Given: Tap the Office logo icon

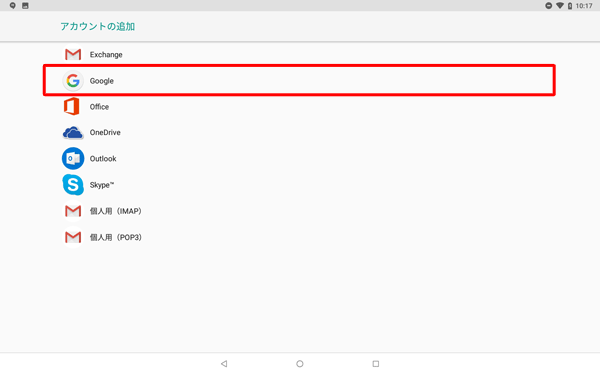Looking at the screenshot, I should tap(72, 106).
